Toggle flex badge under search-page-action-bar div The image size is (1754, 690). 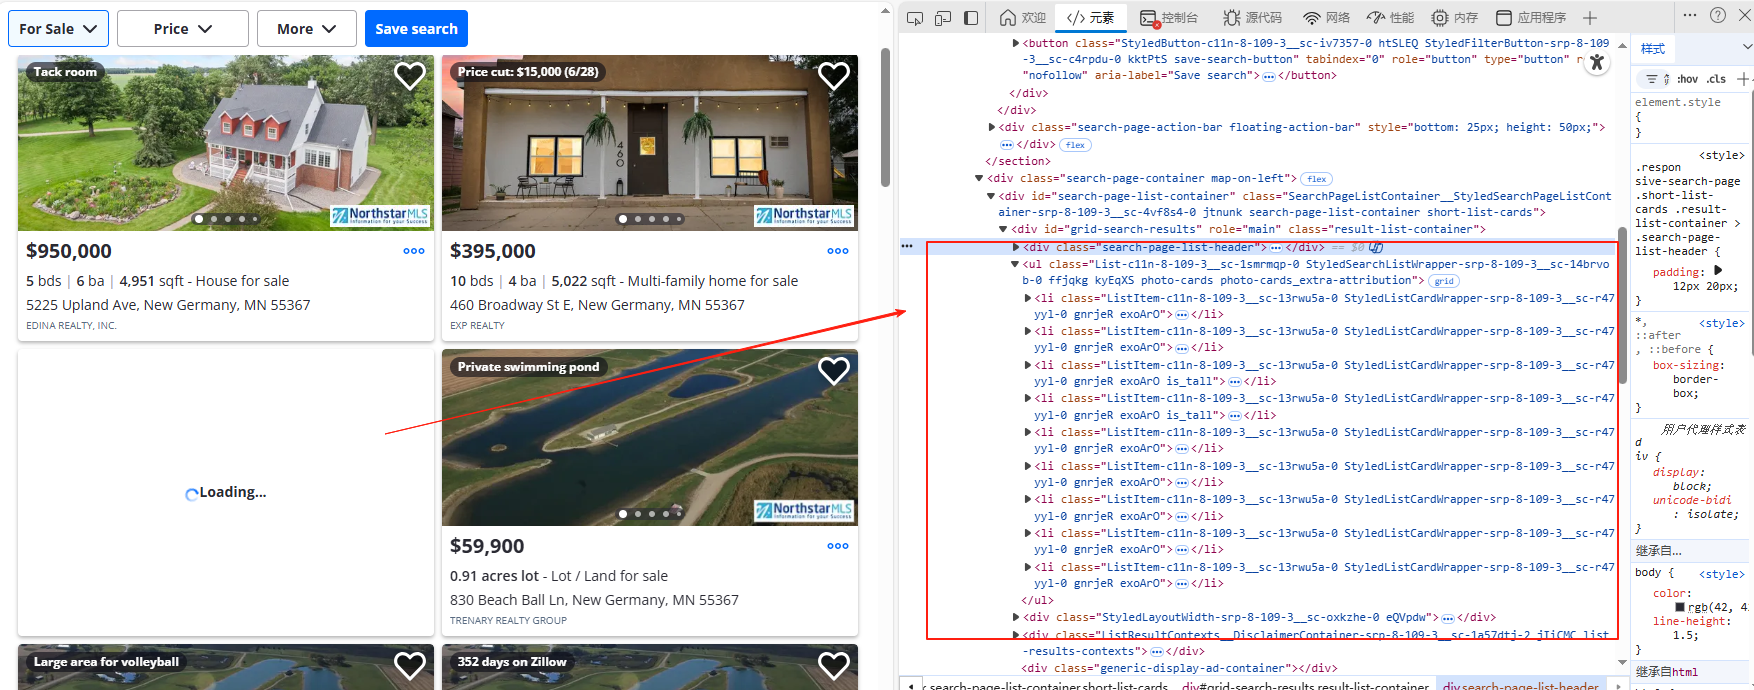(1075, 145)
